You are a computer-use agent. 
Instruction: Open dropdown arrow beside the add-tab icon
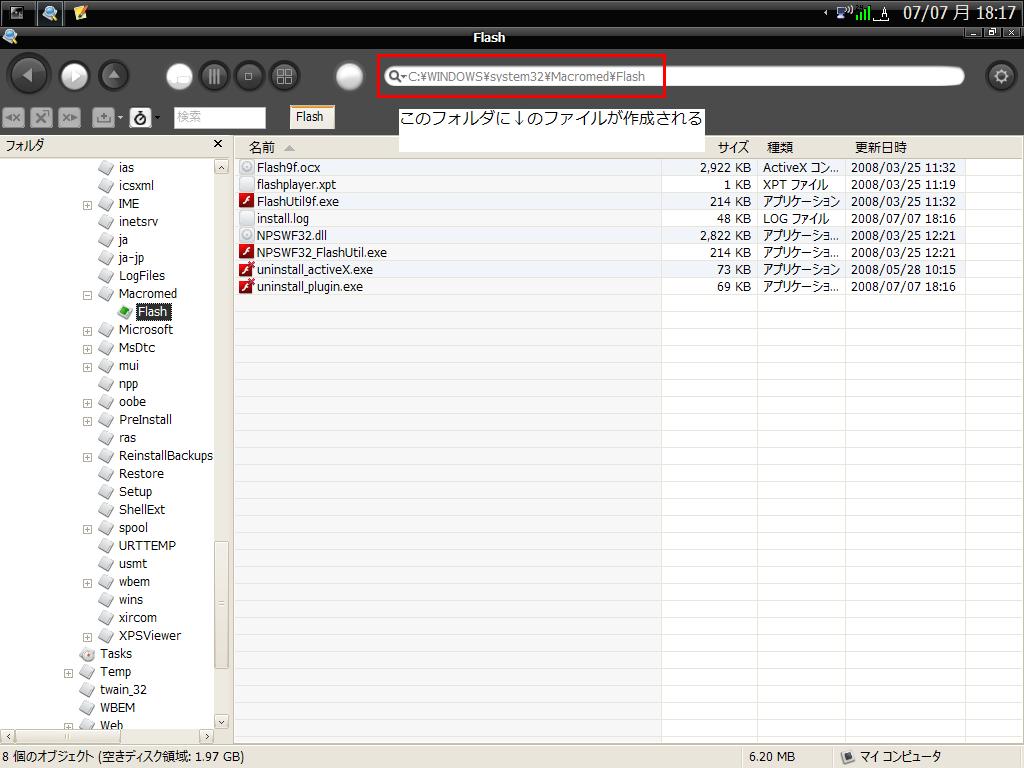tap(121, 118)
